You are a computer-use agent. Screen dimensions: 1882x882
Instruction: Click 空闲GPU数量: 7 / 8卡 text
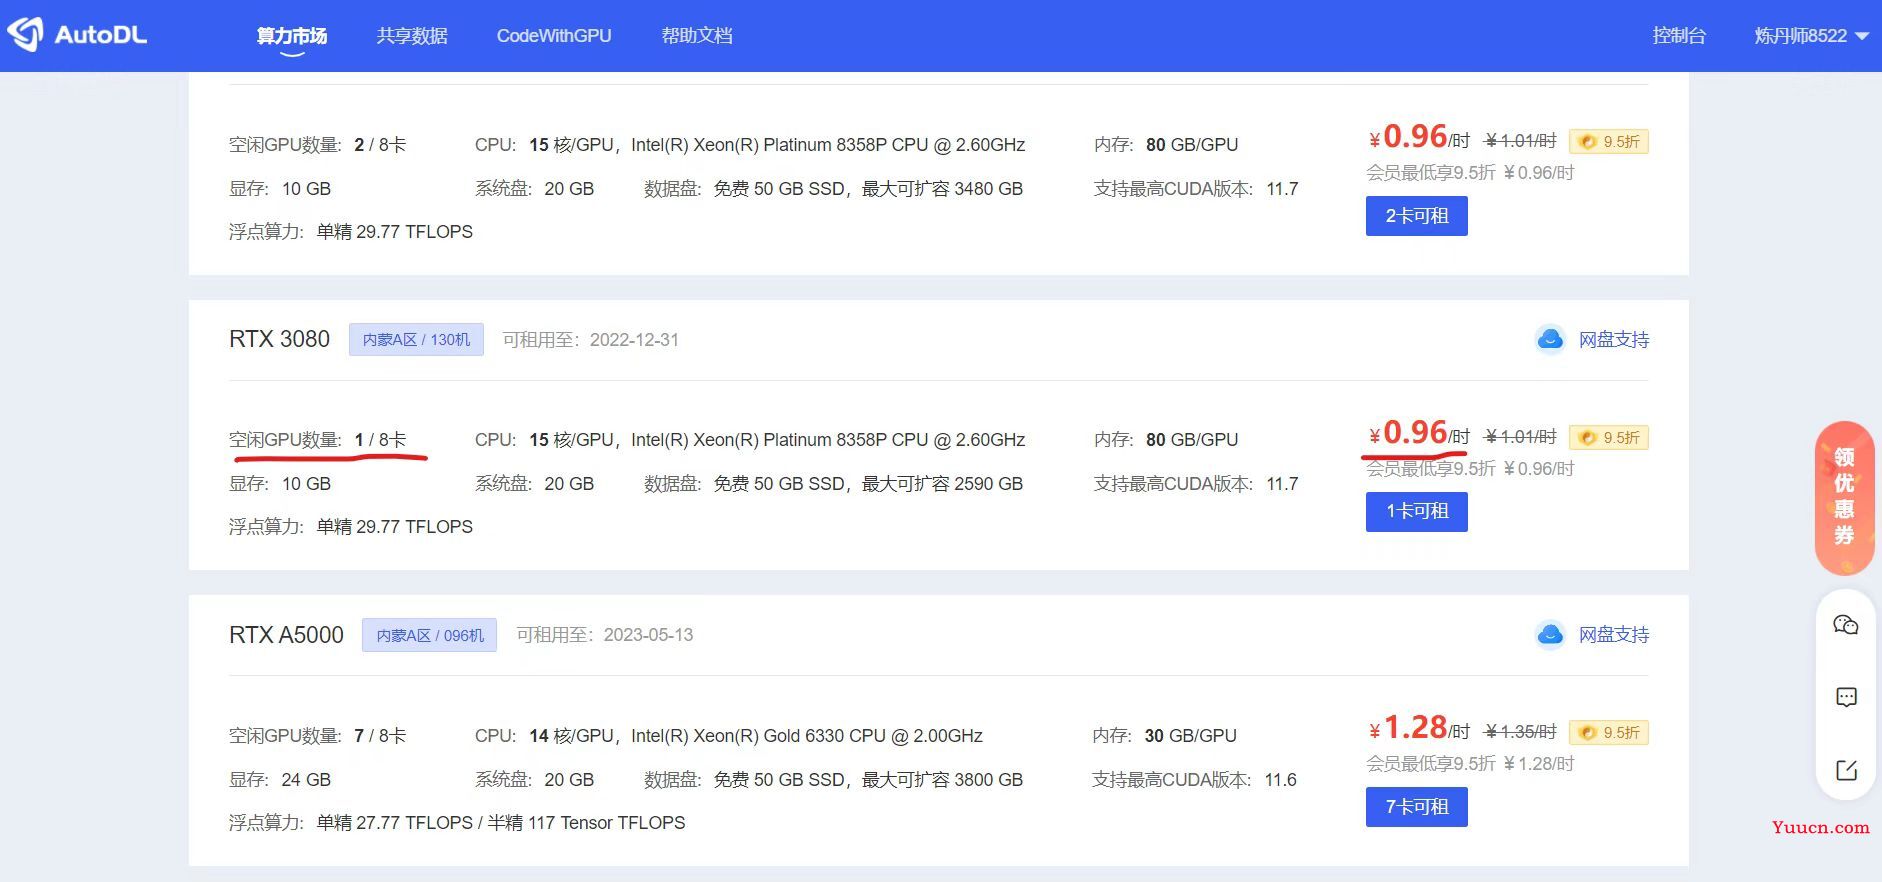(x=317, y=736)
